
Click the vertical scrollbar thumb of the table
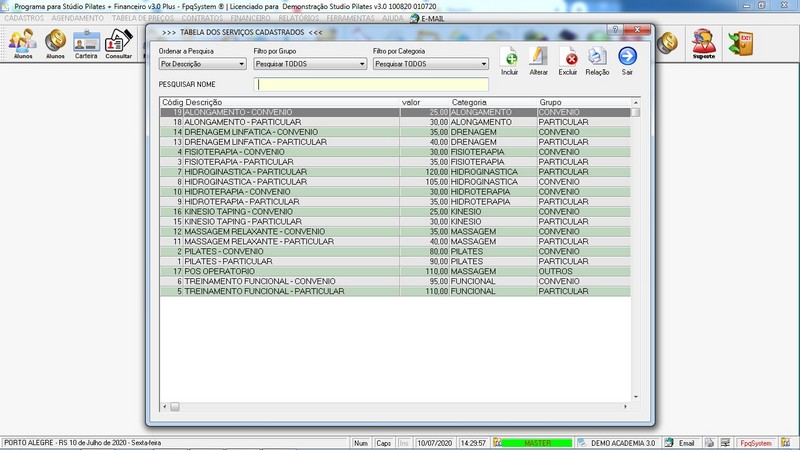(x=636, y=112)
